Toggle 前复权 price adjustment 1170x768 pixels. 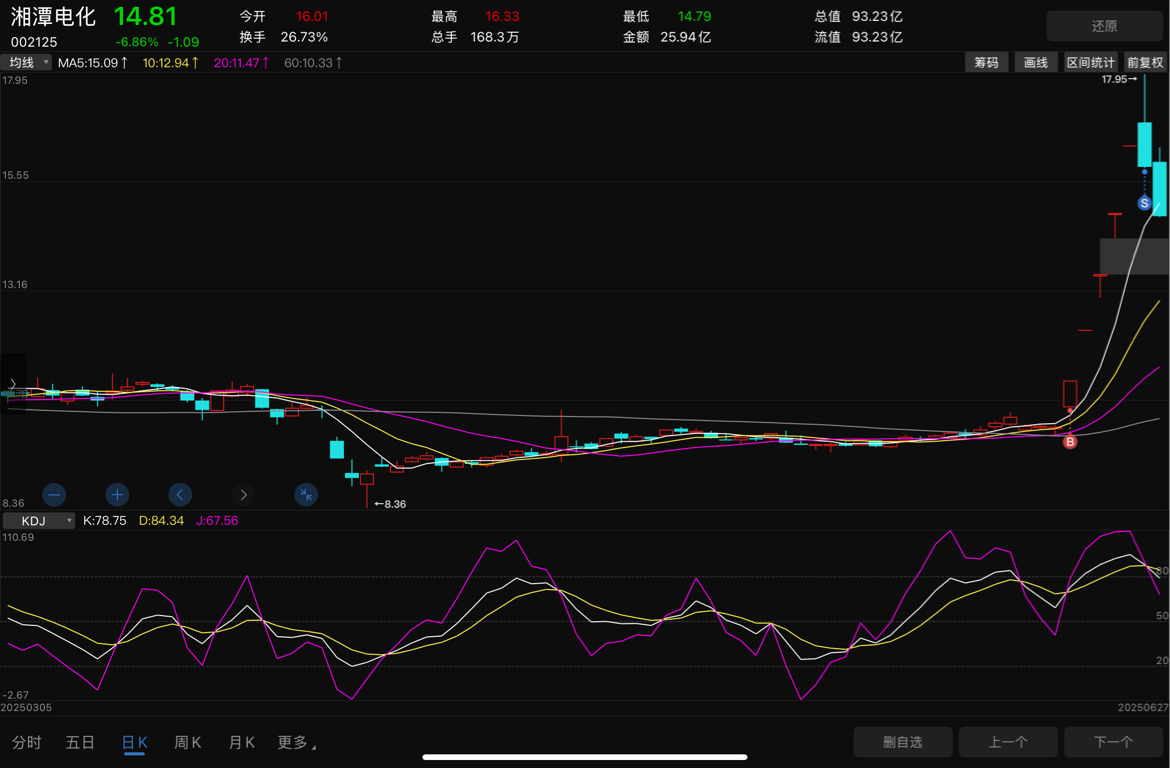coord(1145,63)
